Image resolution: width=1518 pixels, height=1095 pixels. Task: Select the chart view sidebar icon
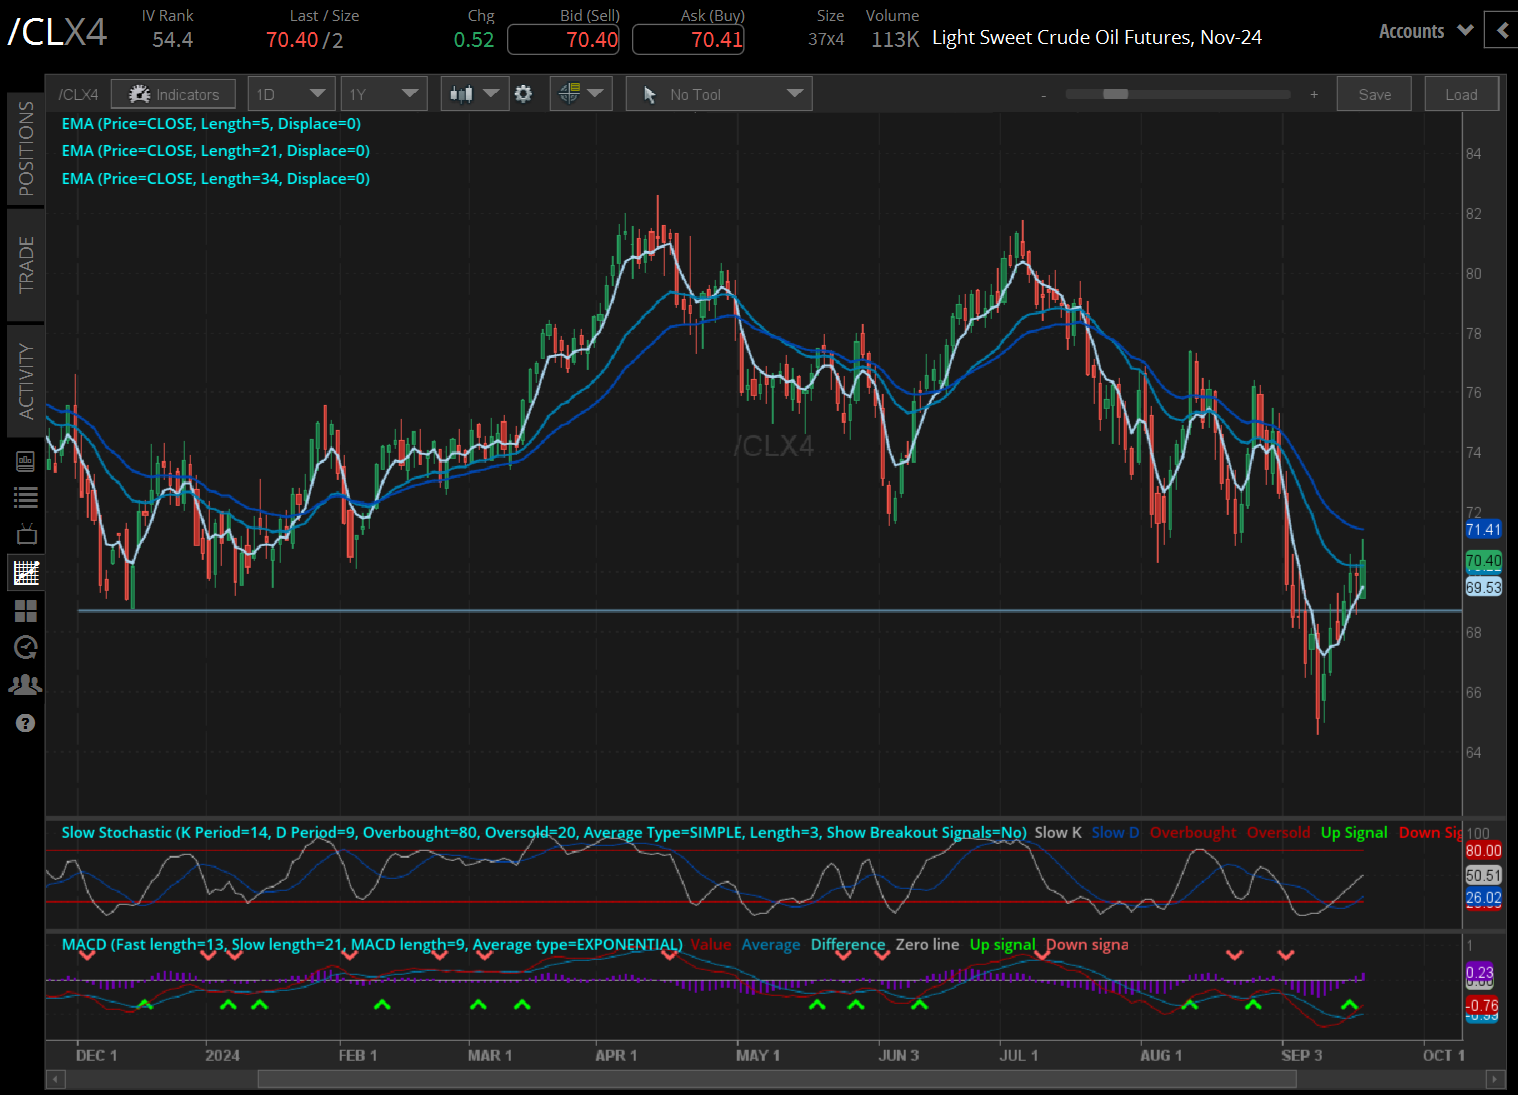coord(26,573)
